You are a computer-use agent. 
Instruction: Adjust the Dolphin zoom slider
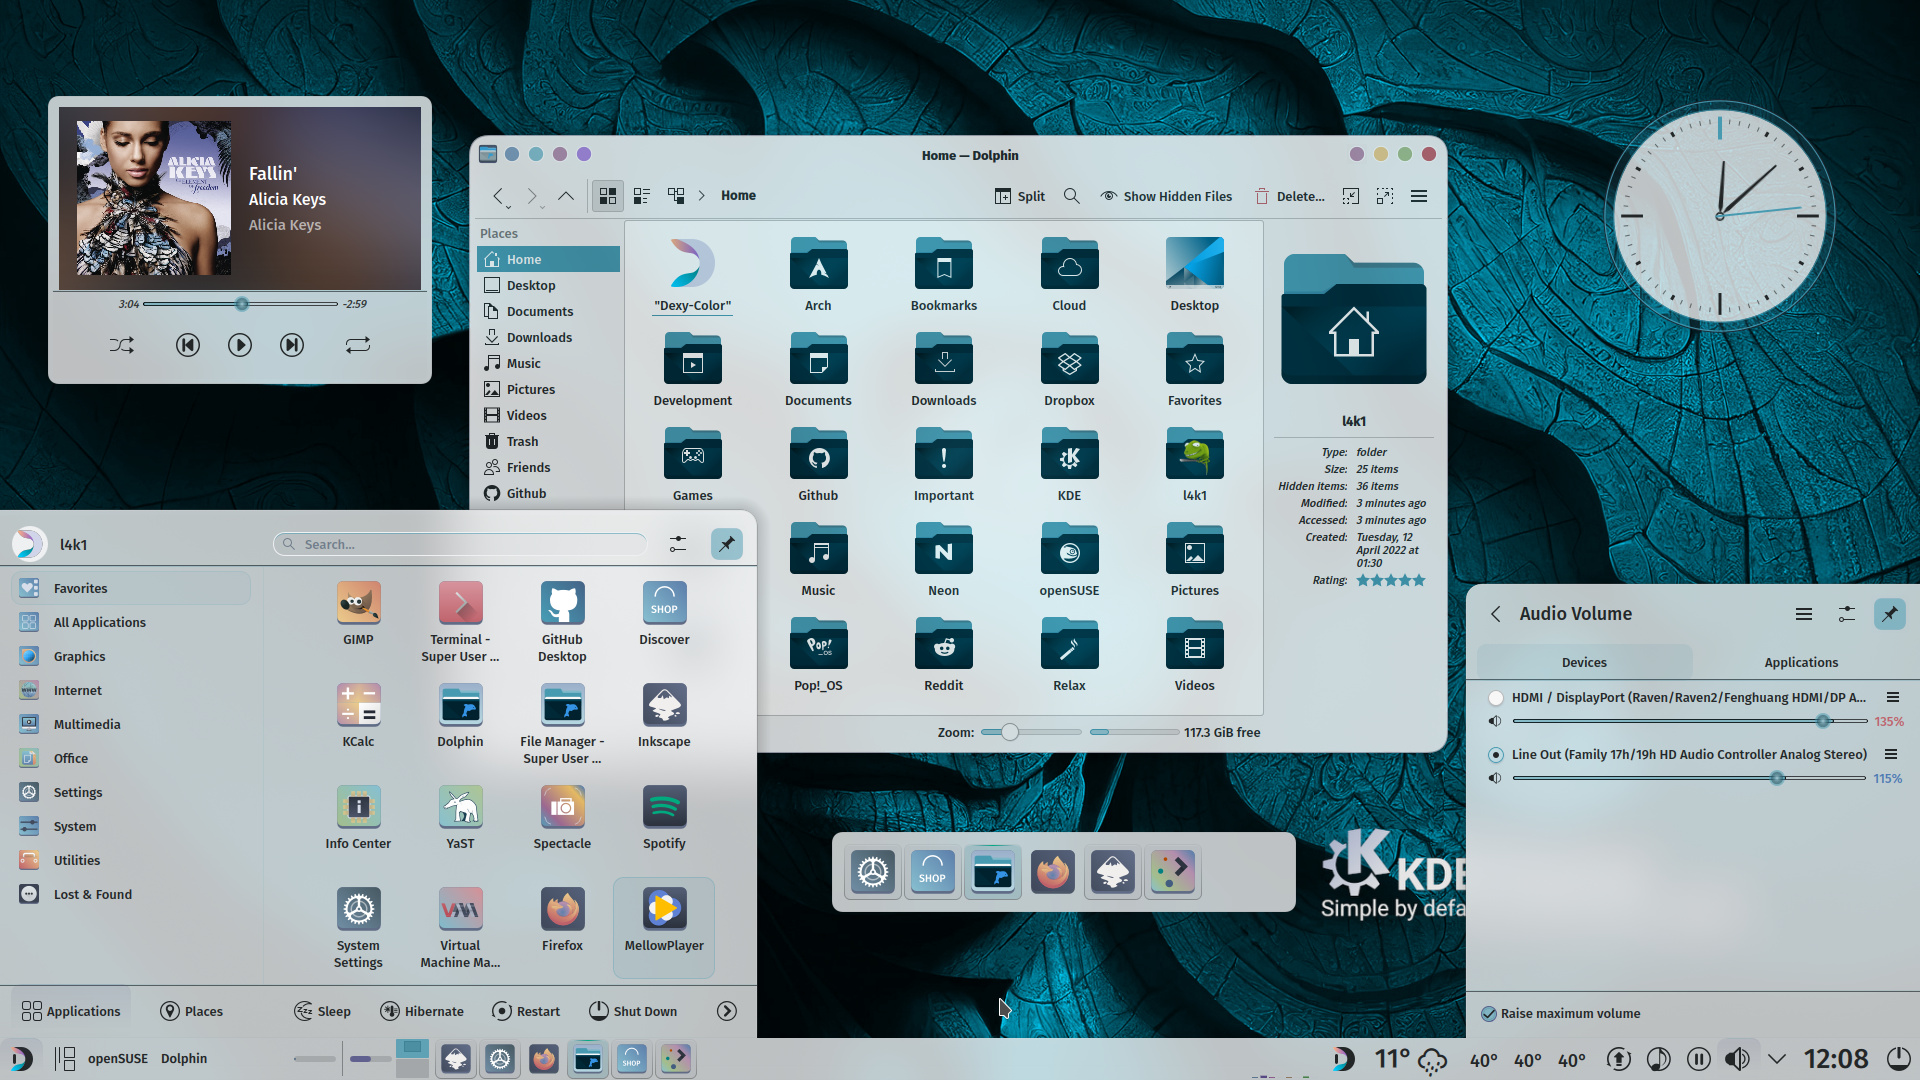coord(1030,732)
